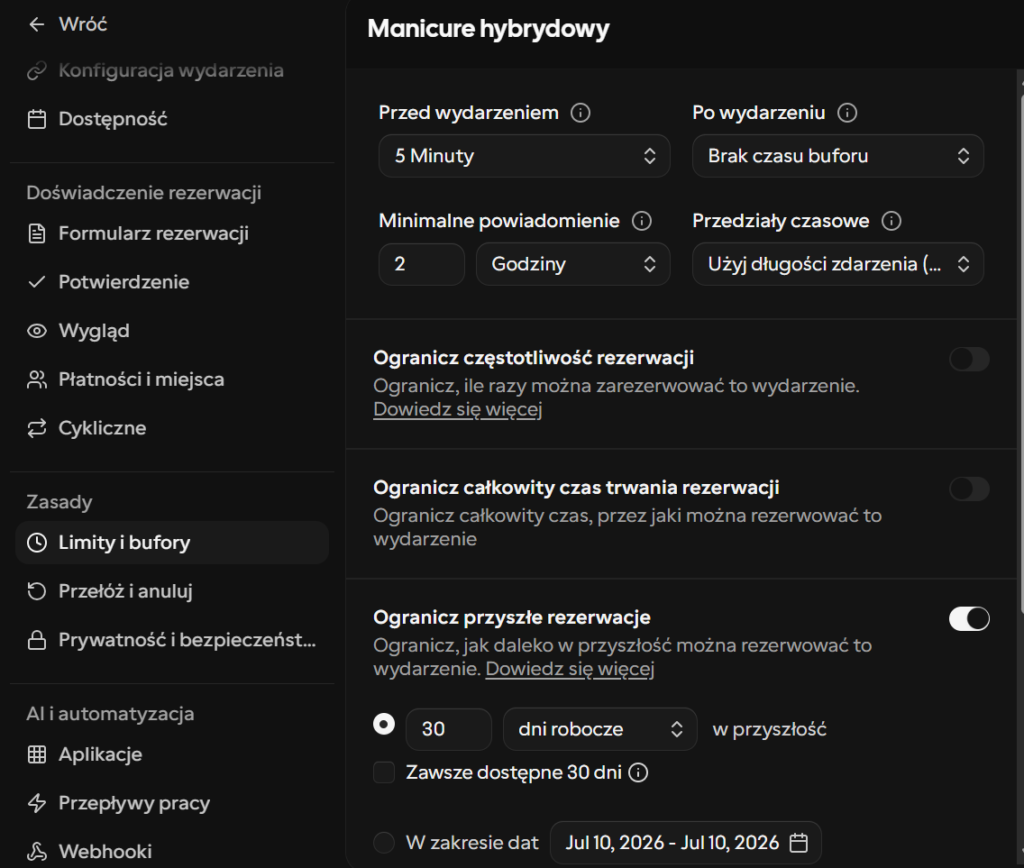Click the Doświadczenie rezerwacji section heading
The width and height of the screenshot is (1024, 868).
pyautogui.click(x=144, y=193)
